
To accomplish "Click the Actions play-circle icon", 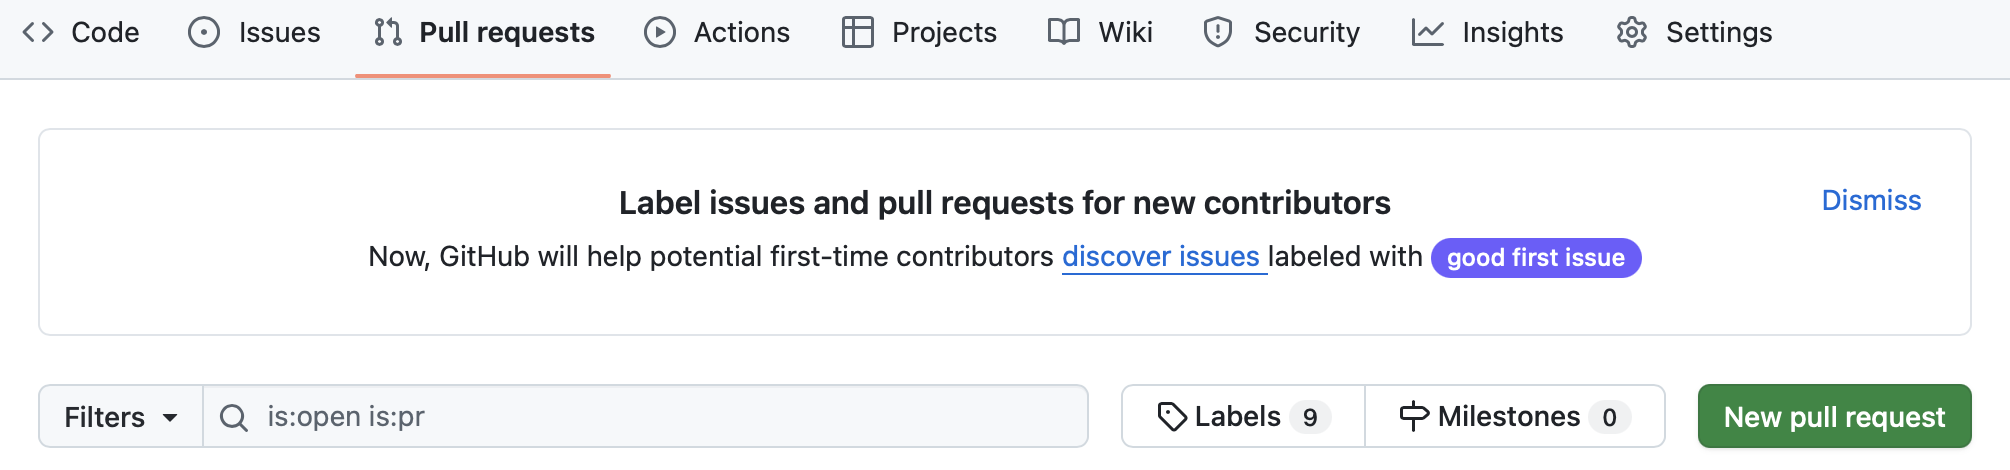I will (x=660, y=33).
